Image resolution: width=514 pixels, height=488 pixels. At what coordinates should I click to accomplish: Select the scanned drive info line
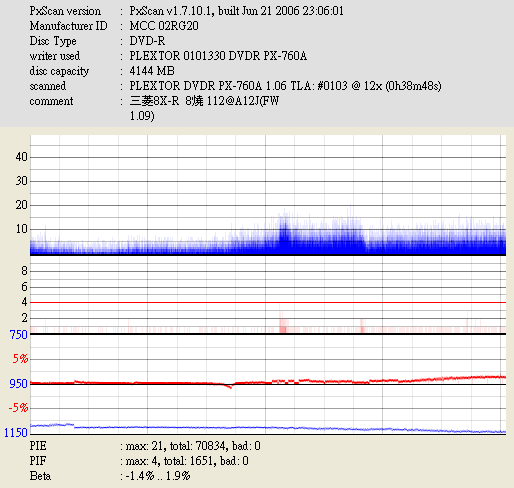coord(285,86)
